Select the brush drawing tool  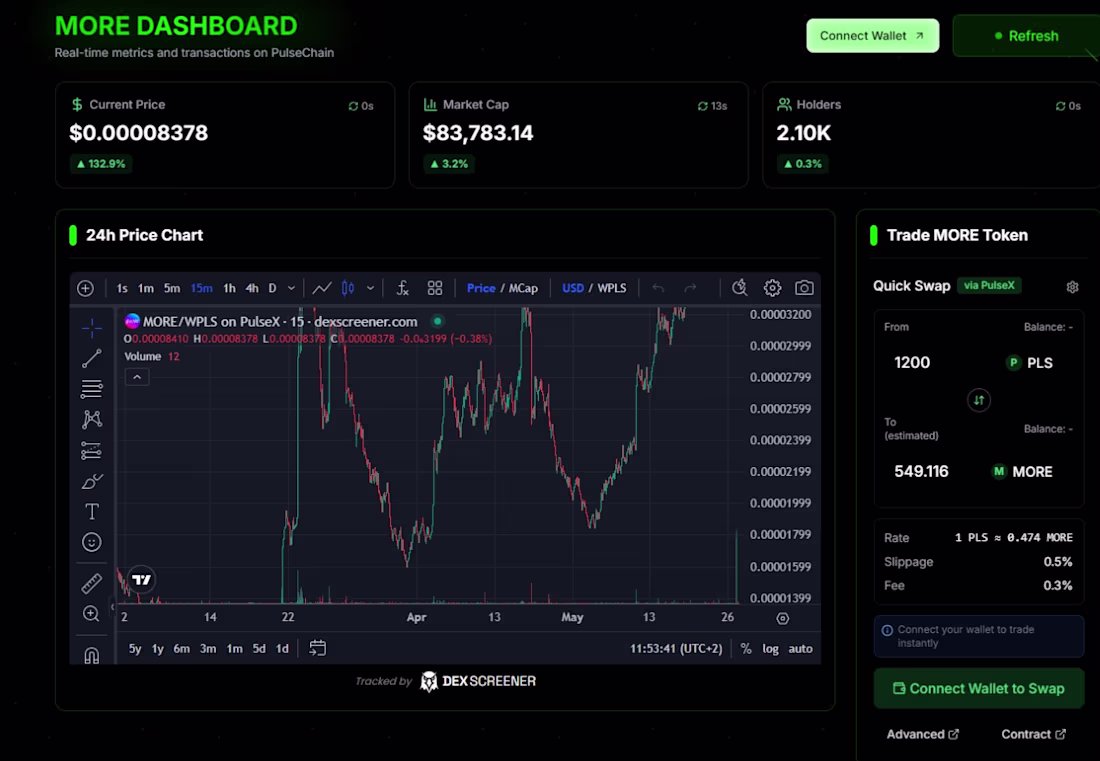point(91,480)
